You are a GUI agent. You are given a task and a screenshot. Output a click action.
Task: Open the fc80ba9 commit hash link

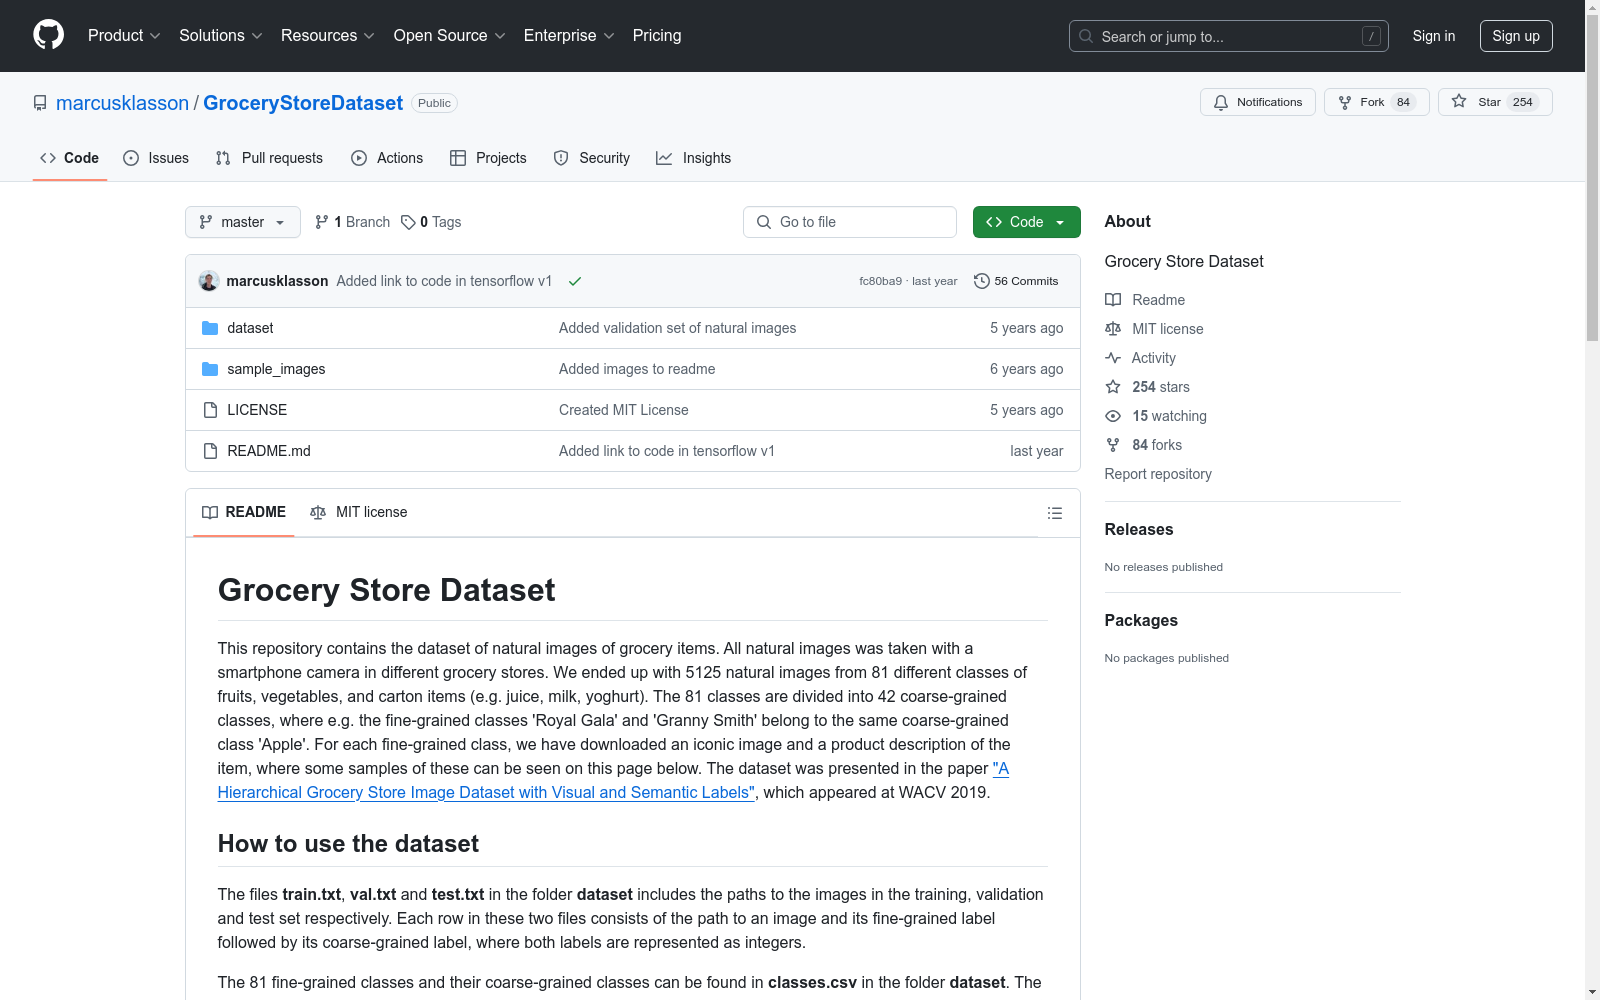point(880,281)
